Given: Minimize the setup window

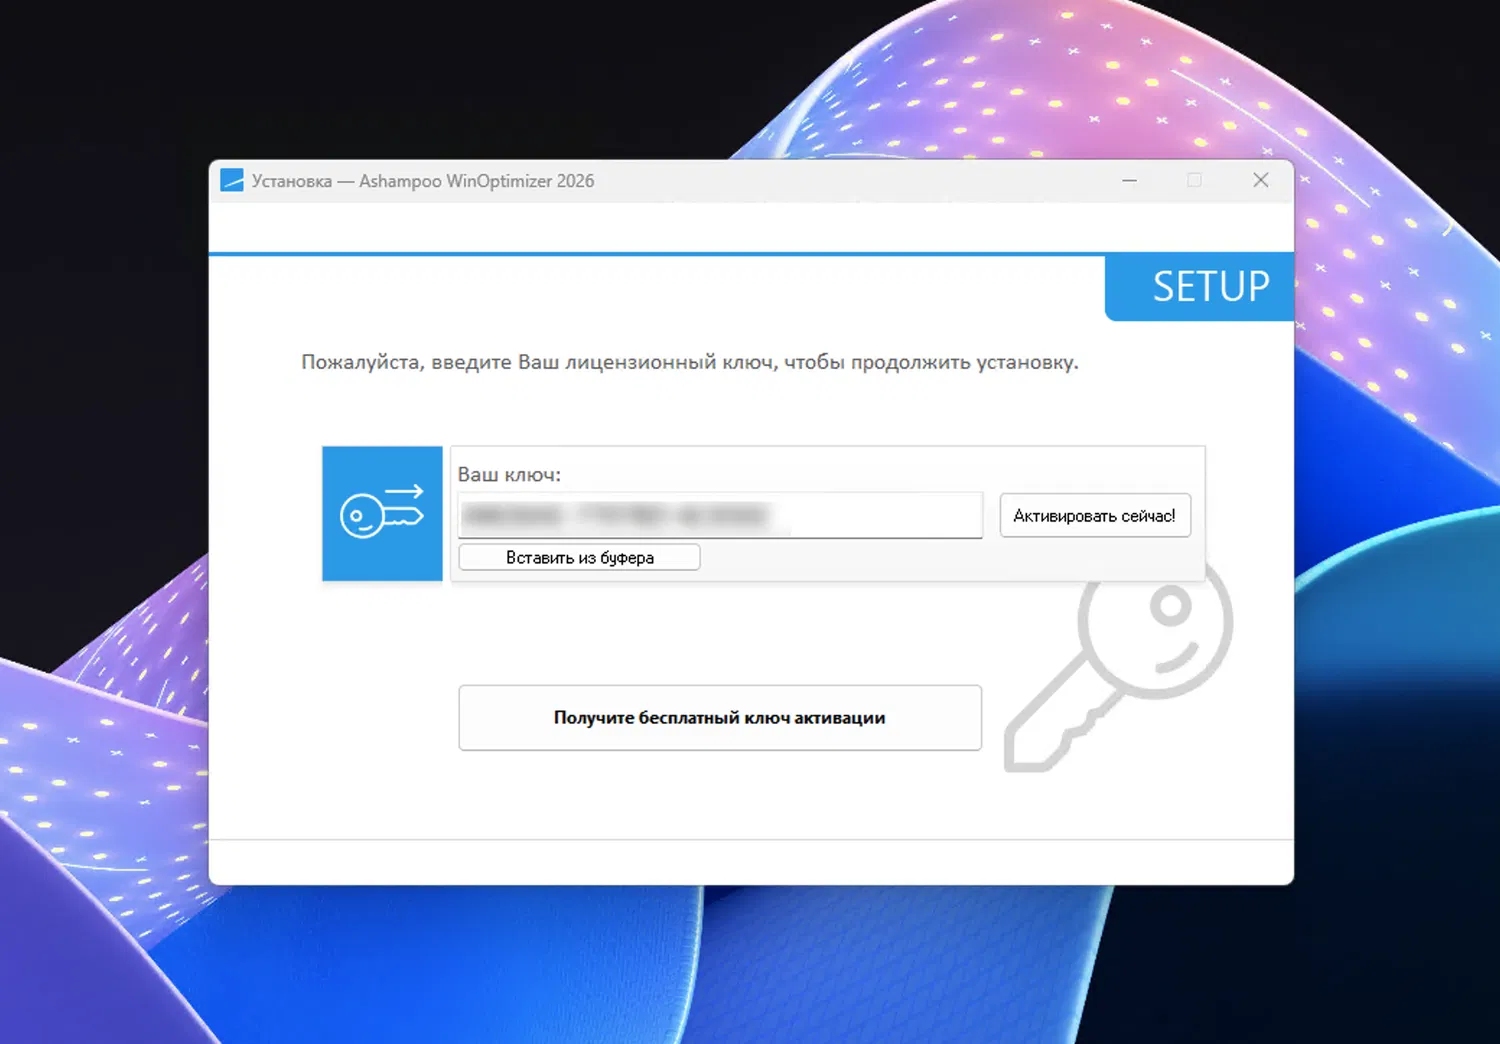Looking at the screenshot, I should click(x=1129, y=180).
